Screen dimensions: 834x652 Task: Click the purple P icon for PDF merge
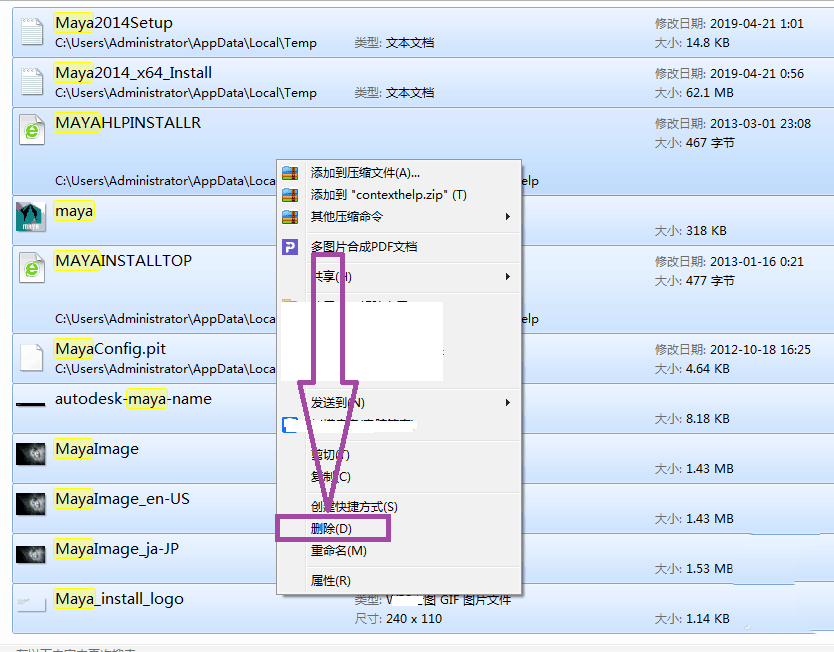[290, 247]
